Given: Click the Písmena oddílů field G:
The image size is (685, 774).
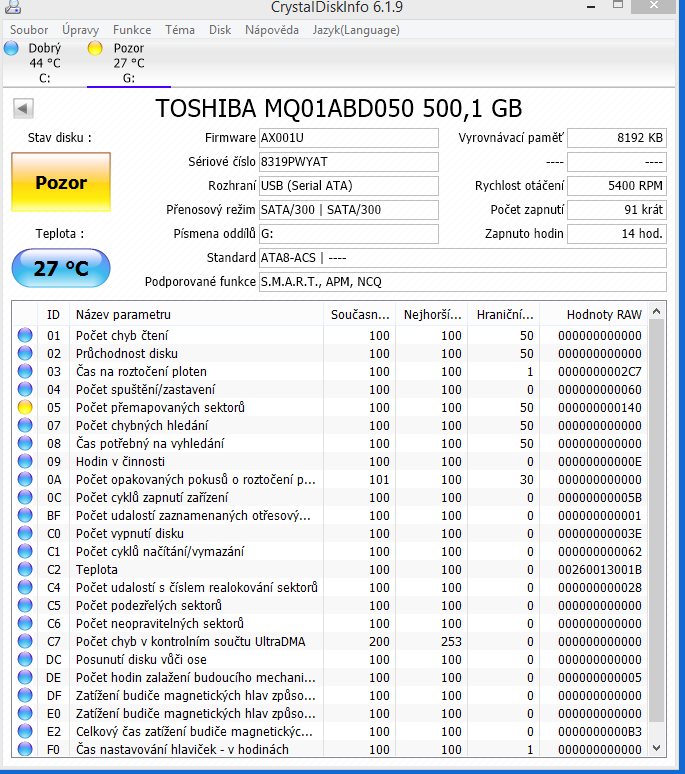Looking at the screenshot, I should tap(349, 233).
